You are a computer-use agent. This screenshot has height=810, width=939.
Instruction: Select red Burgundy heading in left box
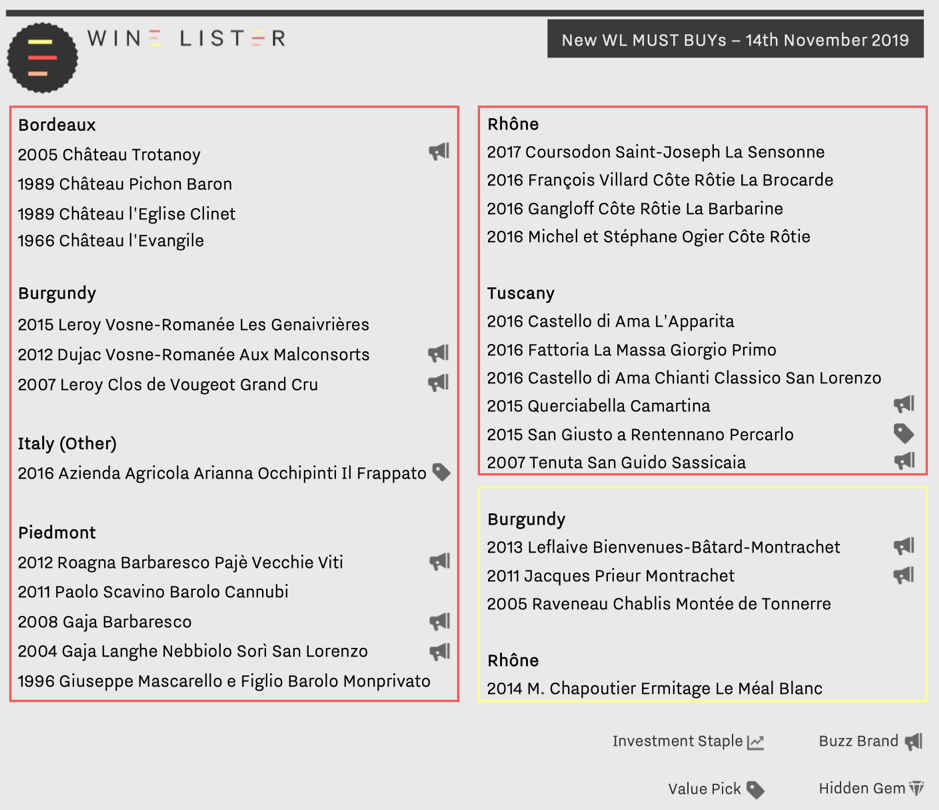pyautogui.click(x=57, y=293)
